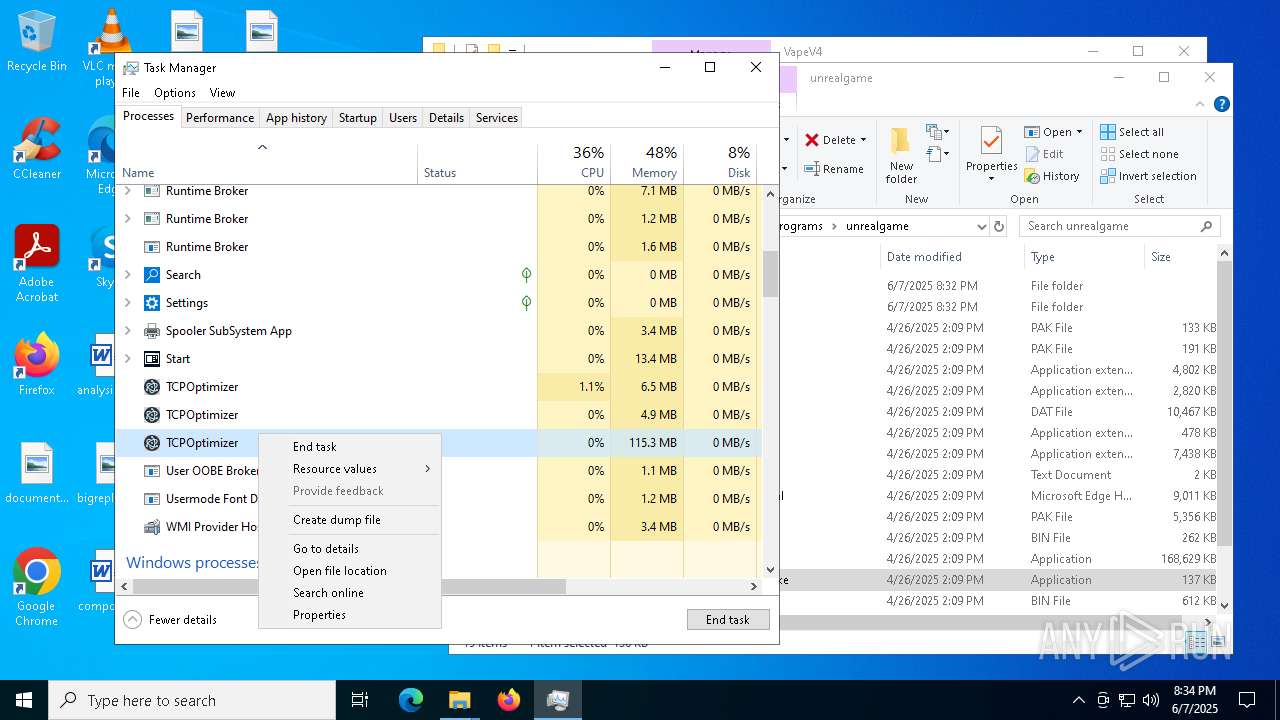1280x720 pixels.
Task: Choose Open file location
Action: point(350,571)
